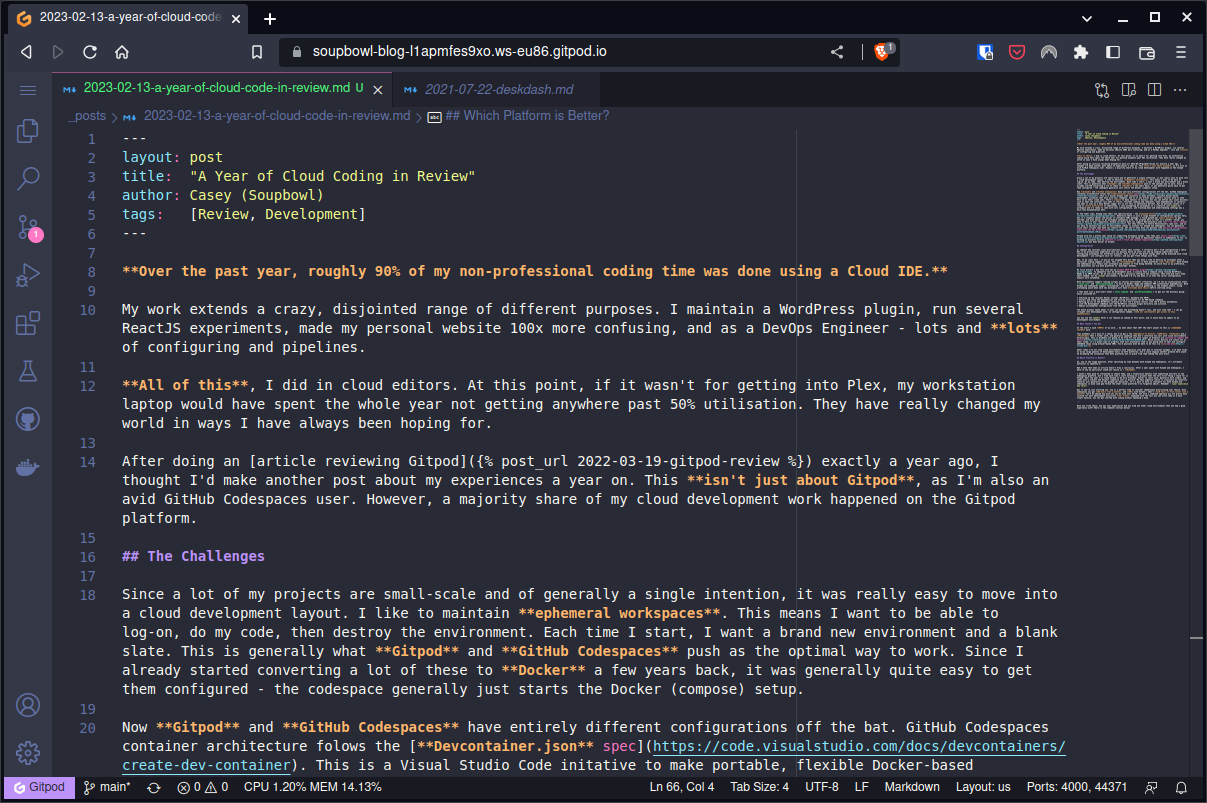Open the Manage gear settings menu
The height and width of the screenshot is (803, 1207).
click(28, 753)
